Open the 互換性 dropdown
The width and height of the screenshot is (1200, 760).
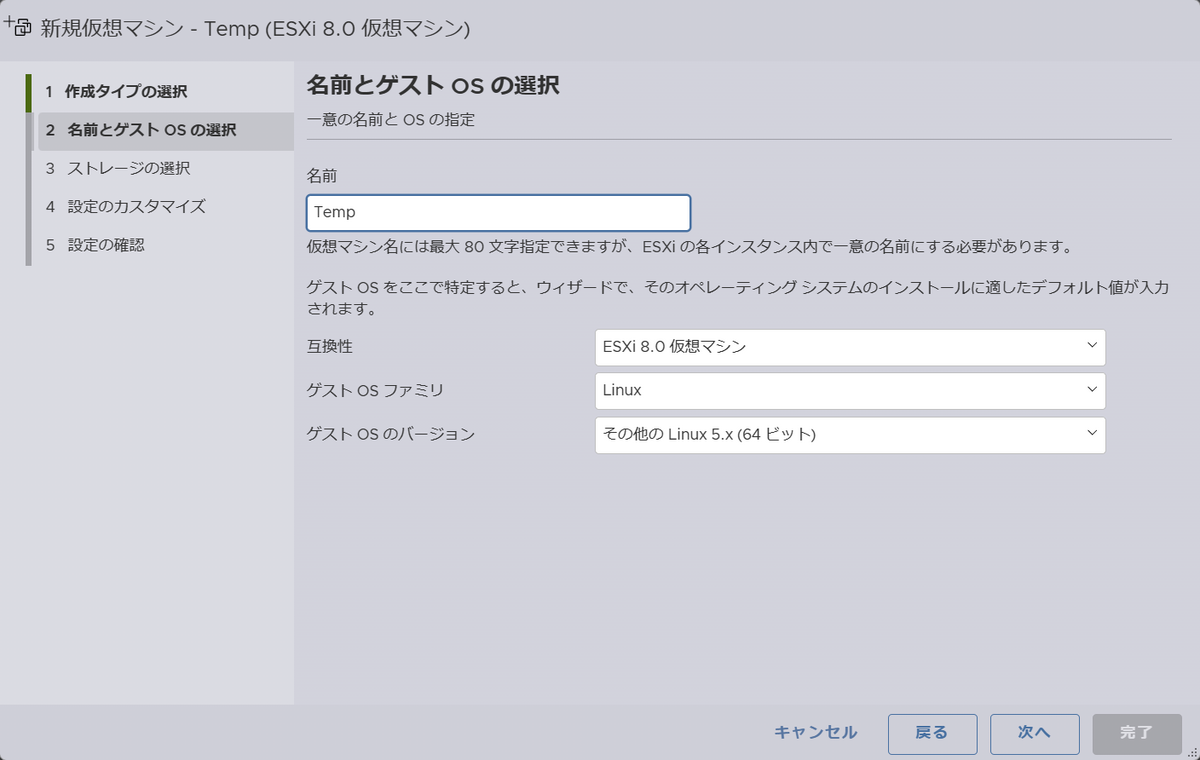click(850, 347)
